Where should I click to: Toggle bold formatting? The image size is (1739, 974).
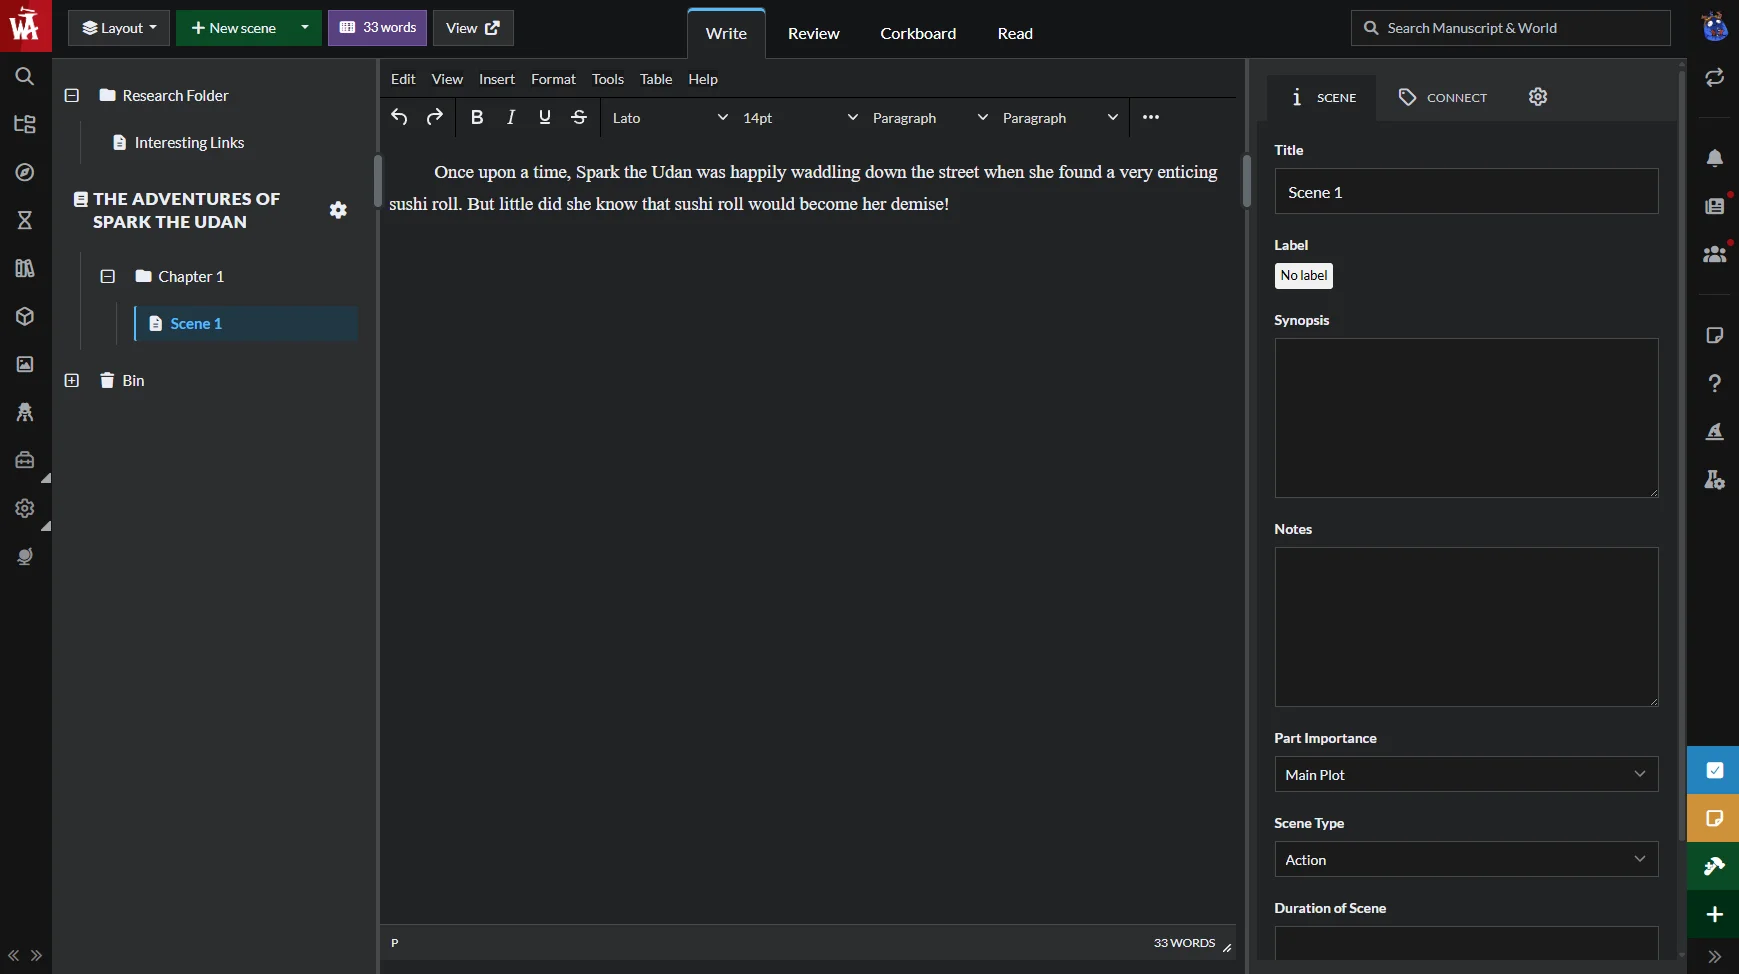(477, 117)
